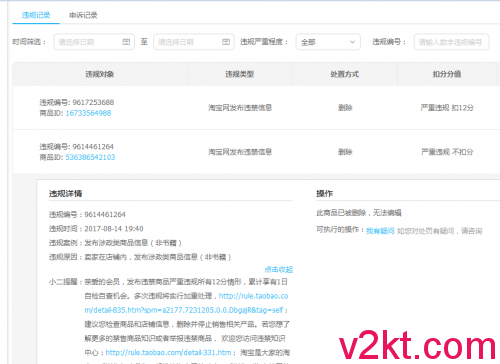Click into the start date 请选择日期 field

point(94,42)
